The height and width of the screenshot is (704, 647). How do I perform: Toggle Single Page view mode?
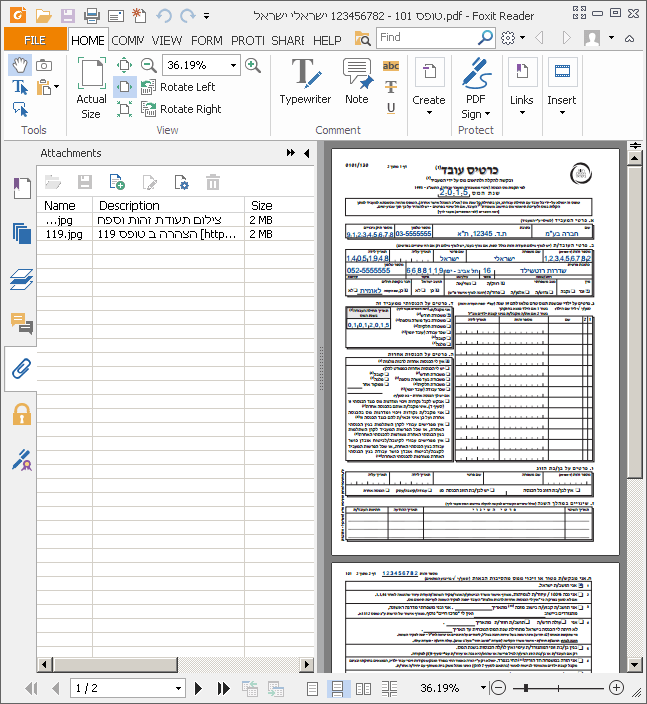click(x=312, y=688)
